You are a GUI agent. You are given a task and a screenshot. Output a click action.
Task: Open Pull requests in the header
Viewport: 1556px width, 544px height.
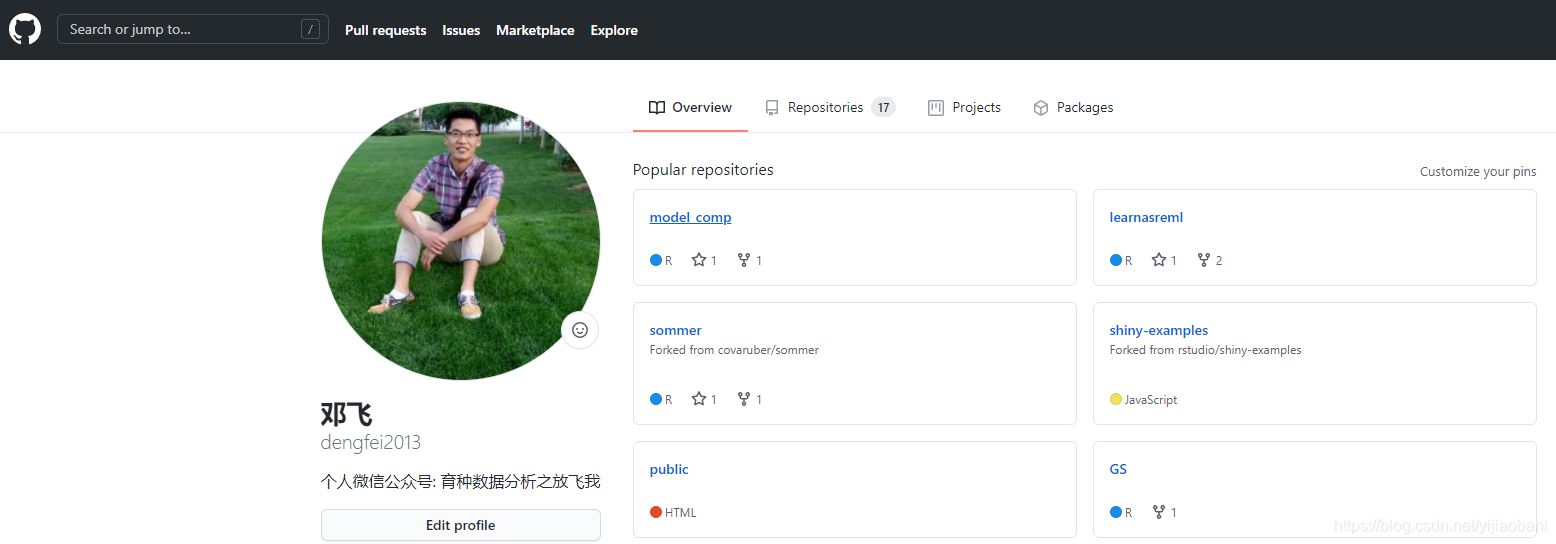386,30
